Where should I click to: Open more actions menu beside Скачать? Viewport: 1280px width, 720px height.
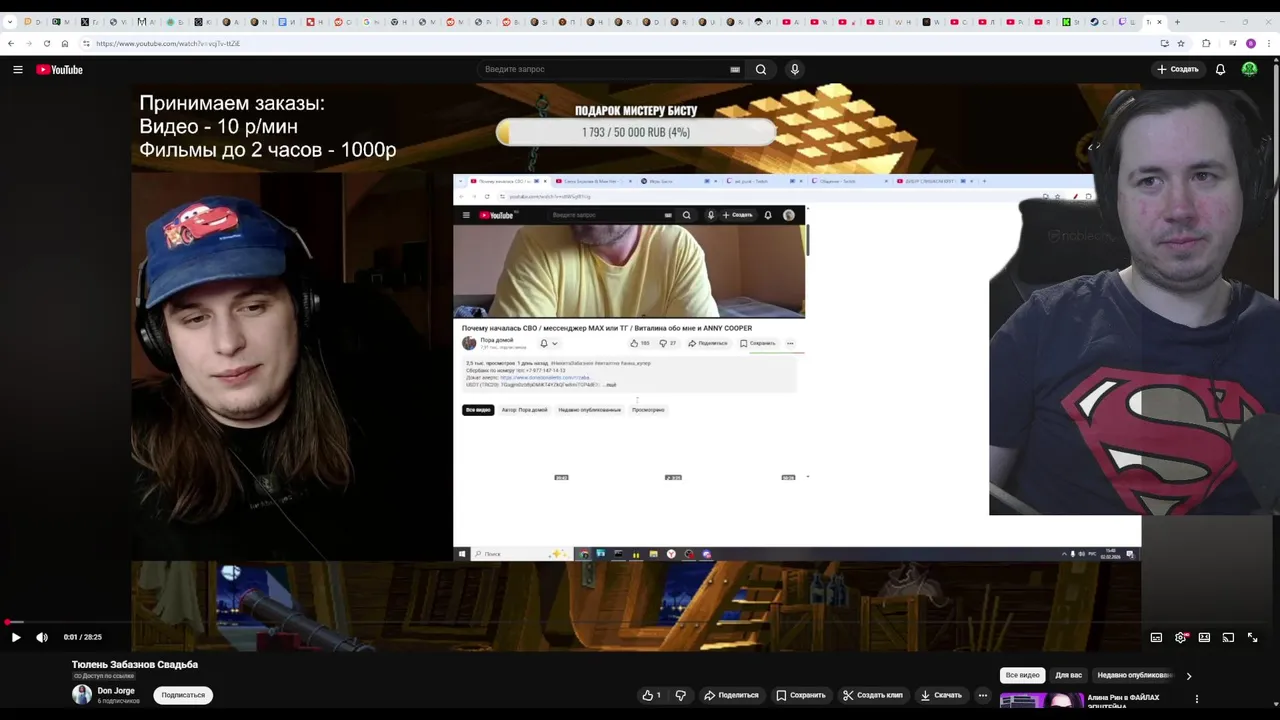(983, 695)
